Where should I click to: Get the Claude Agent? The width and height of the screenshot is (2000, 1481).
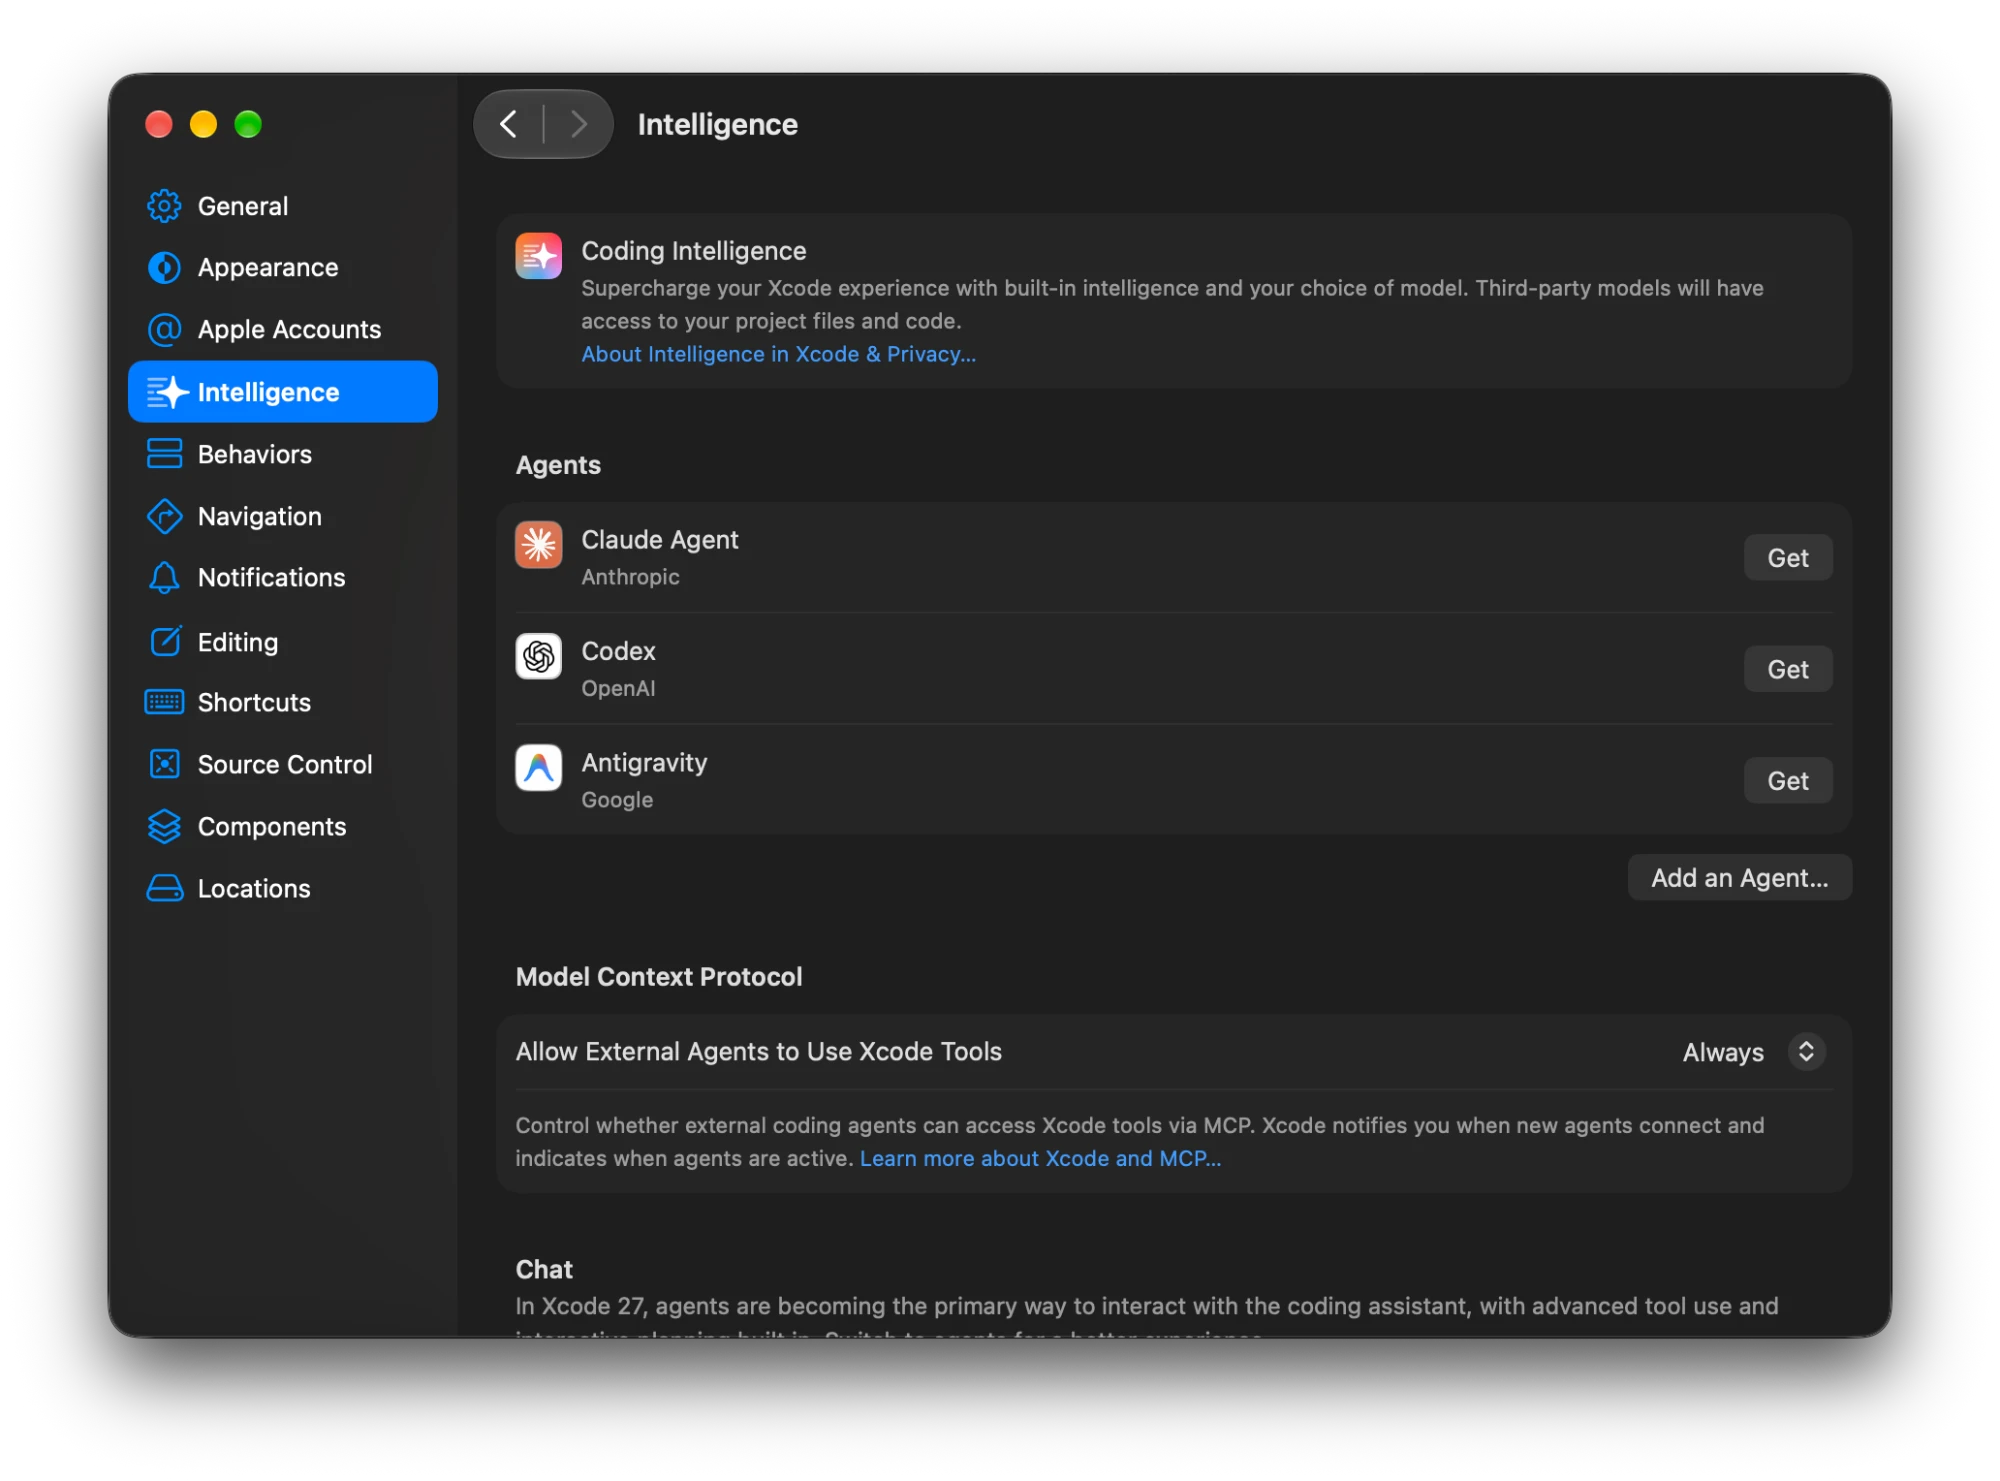point(1788,558)
